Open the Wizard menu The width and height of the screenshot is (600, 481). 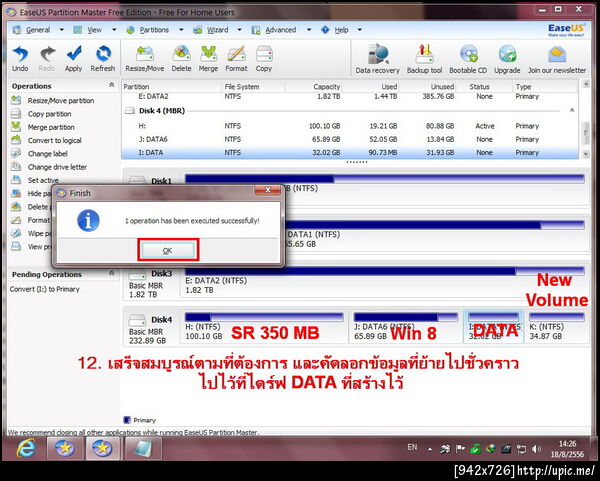click(x=218, y=30)
